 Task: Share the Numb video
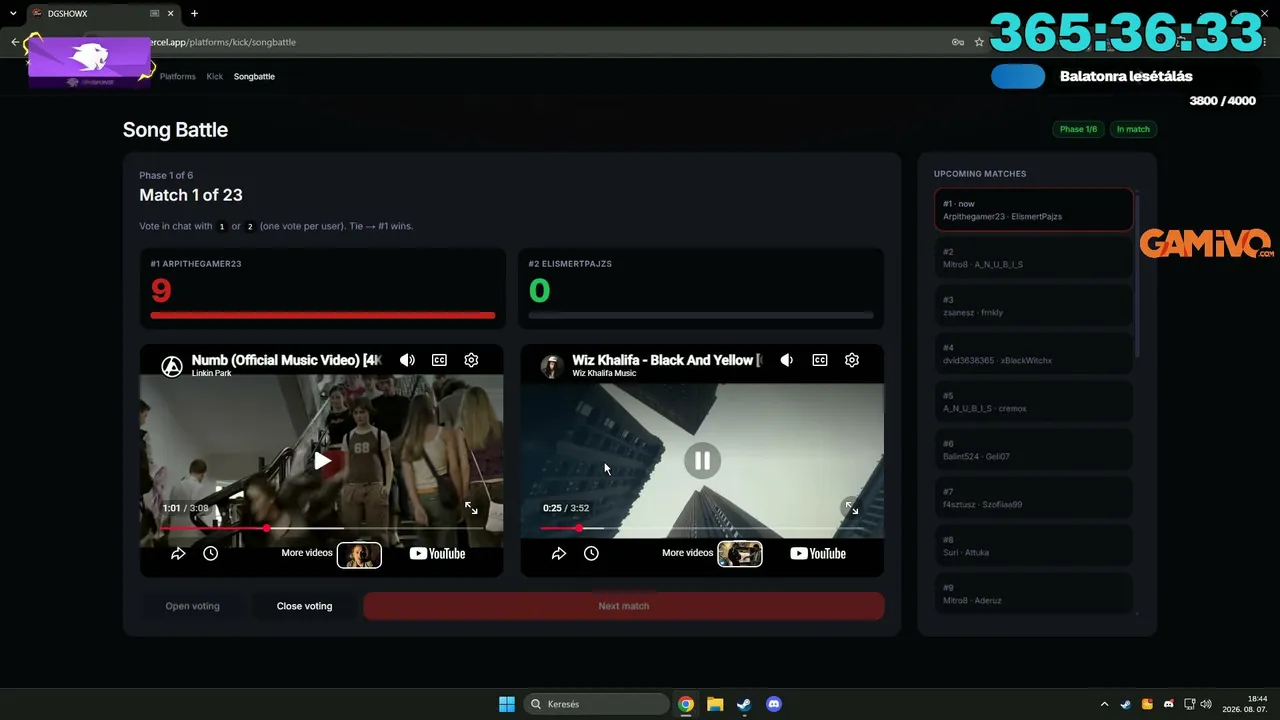(x=178, y=553)
